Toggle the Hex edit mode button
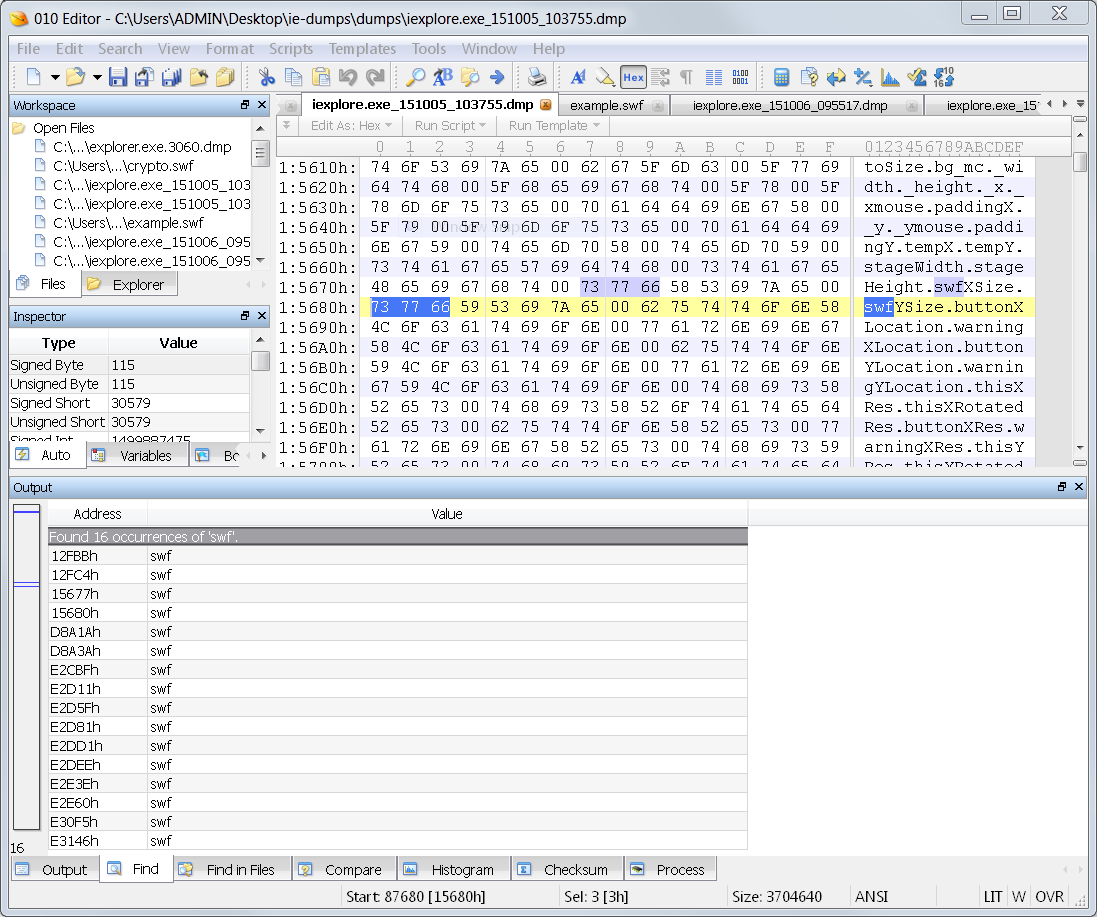The width and height of the screenshot is (1097, 917). click(x=633, y=77)
